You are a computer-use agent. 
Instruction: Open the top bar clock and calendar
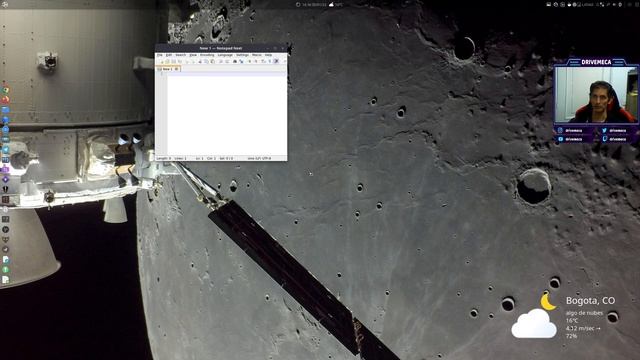[x=314, y=4]
